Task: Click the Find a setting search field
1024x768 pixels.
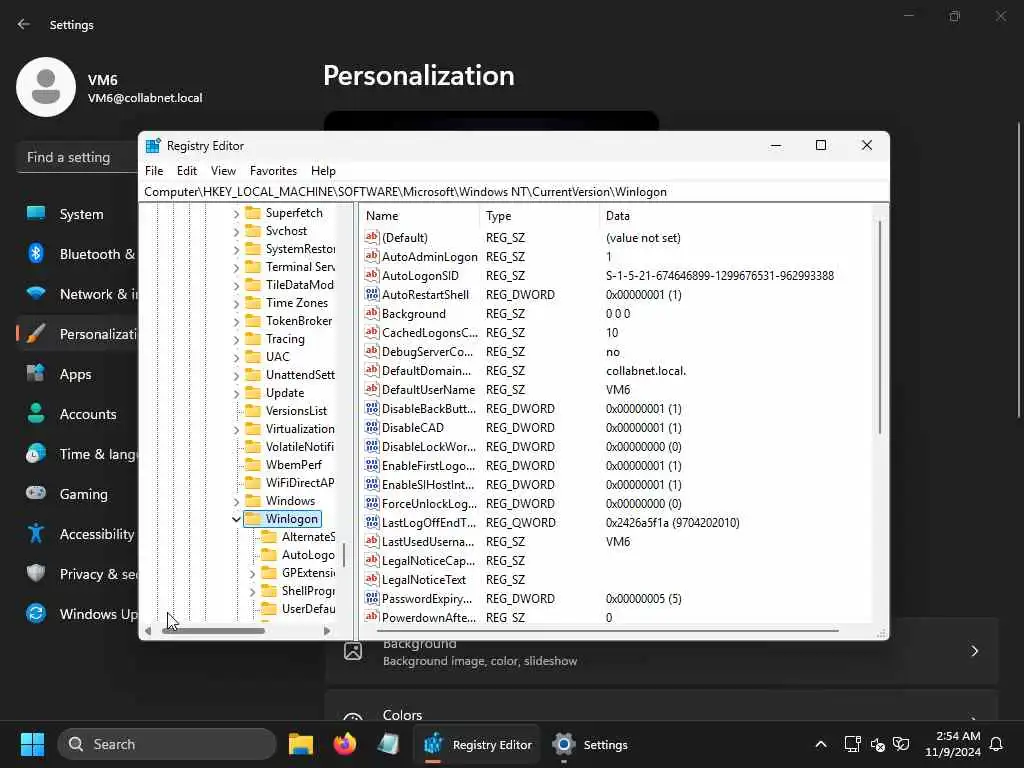Action: pos(77,157)
